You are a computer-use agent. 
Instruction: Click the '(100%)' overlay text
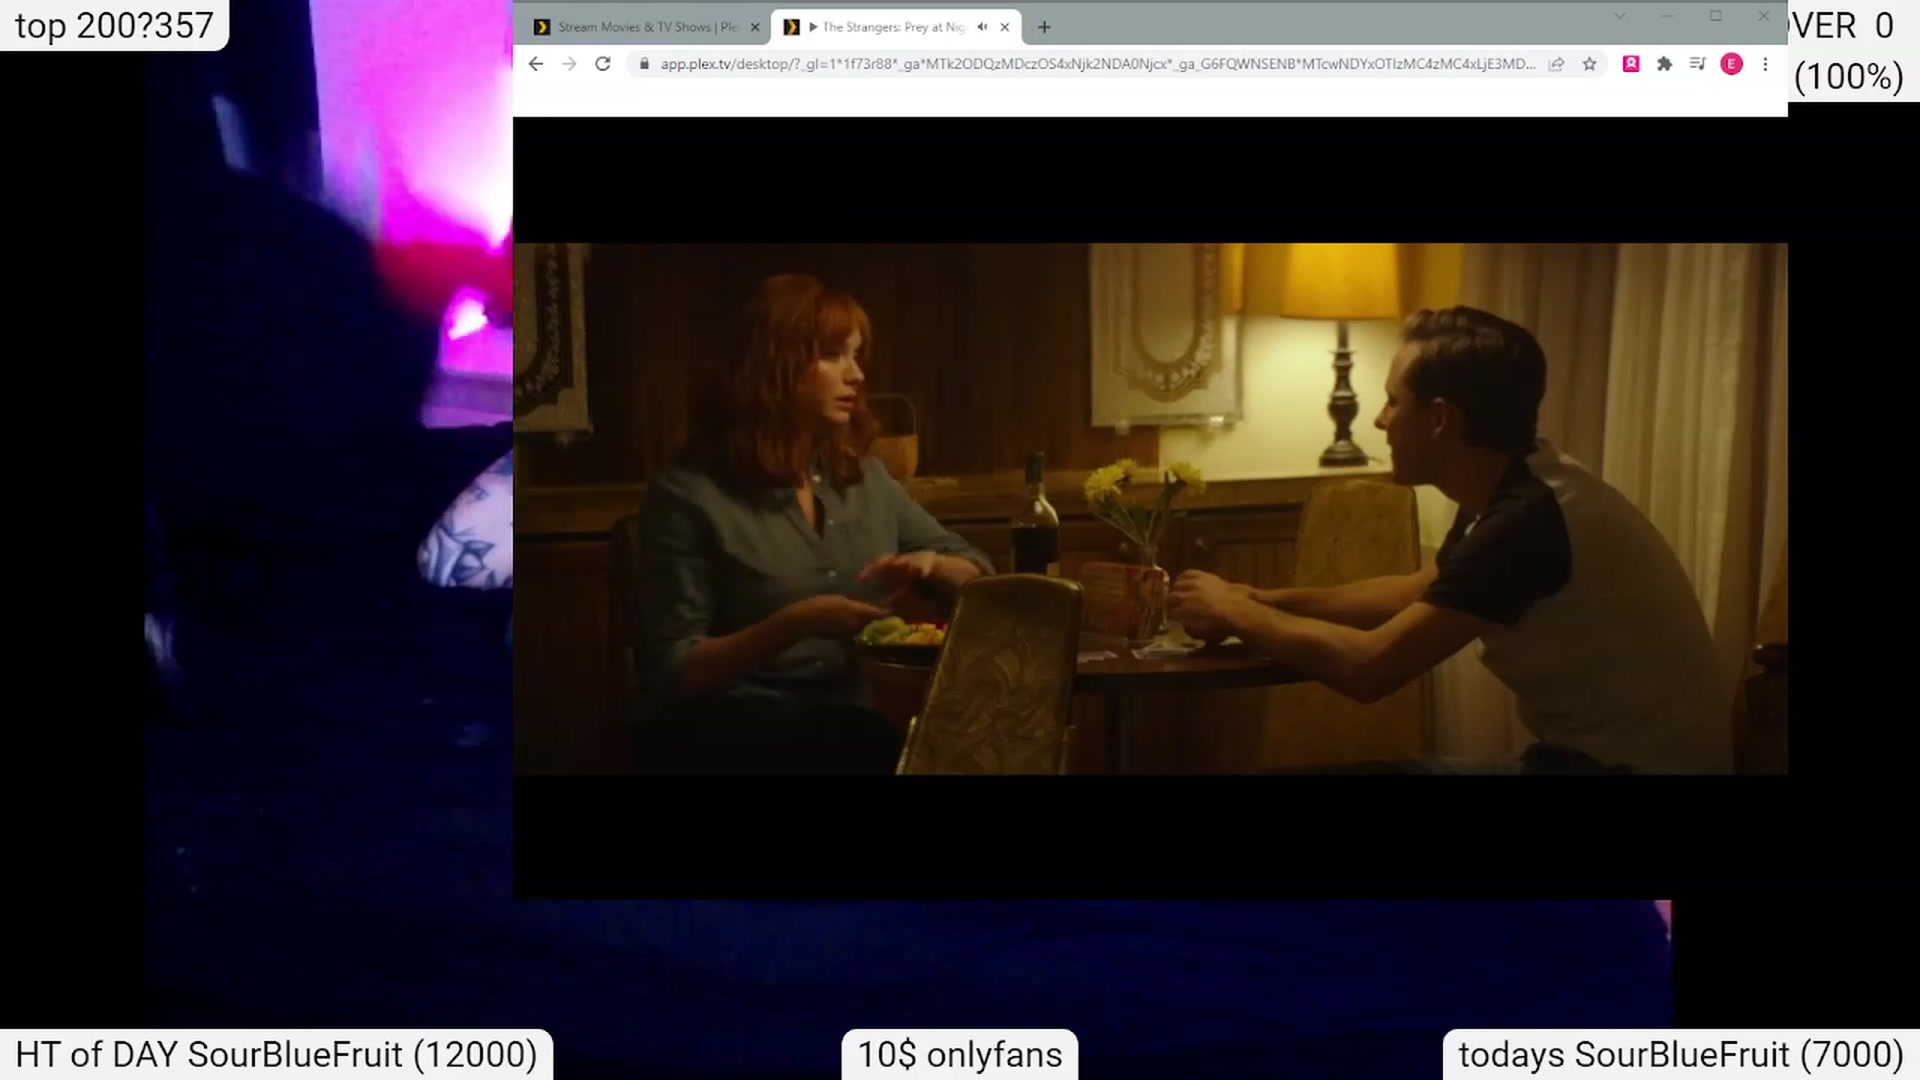pos(1849,76)
